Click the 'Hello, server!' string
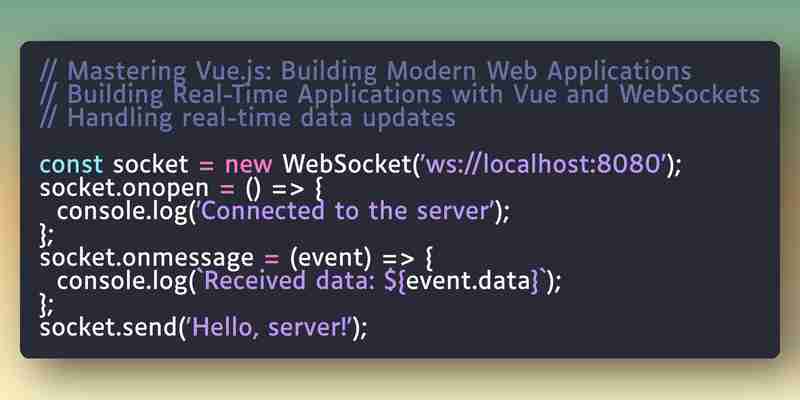 269,328
